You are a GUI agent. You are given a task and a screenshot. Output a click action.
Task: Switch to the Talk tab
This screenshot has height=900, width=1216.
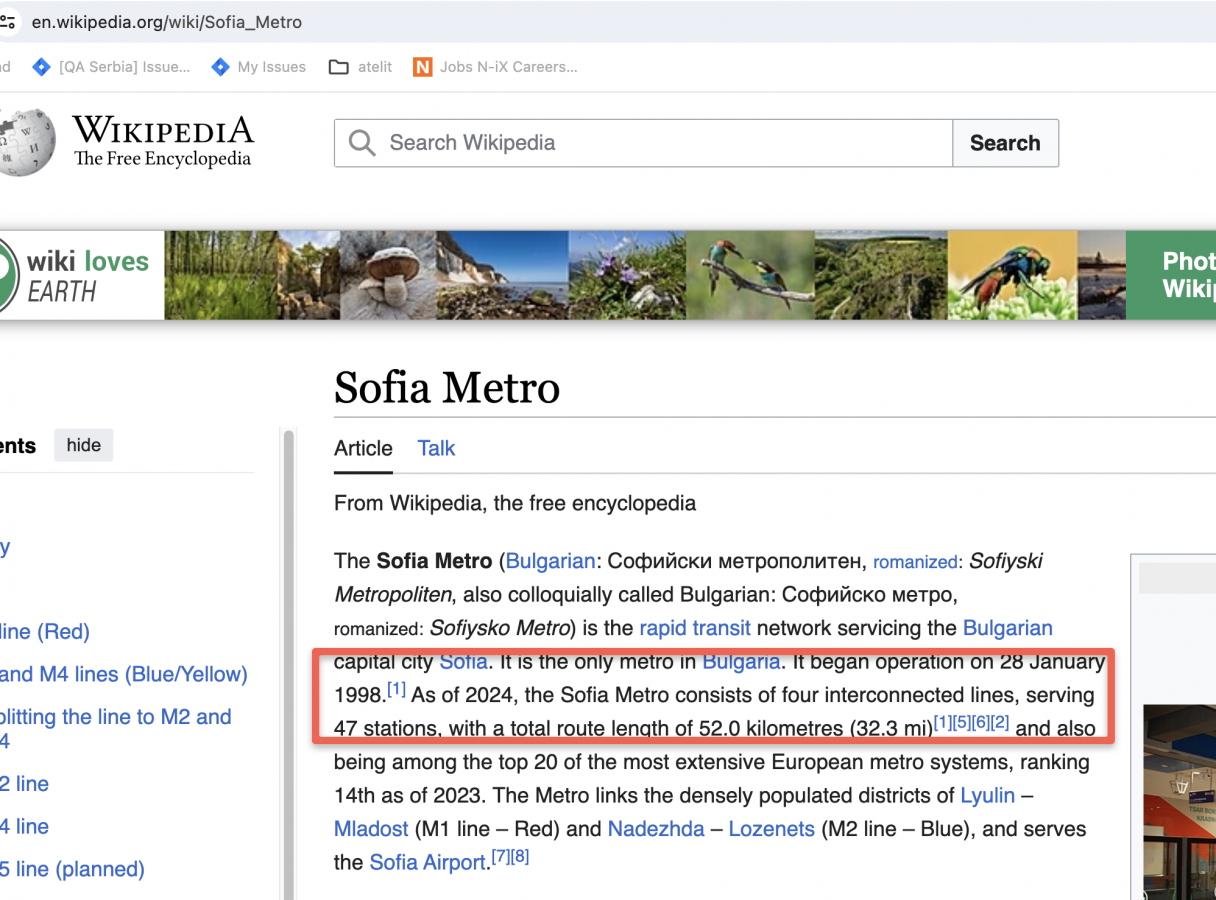436,448
